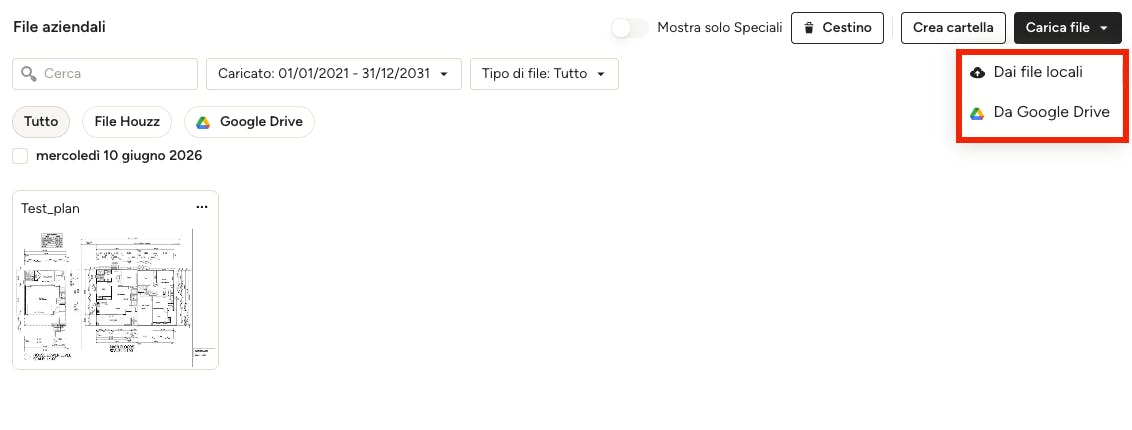Click the arrow icon on Carica file
Screen dimensions: 1132x430
point(1105,28)
